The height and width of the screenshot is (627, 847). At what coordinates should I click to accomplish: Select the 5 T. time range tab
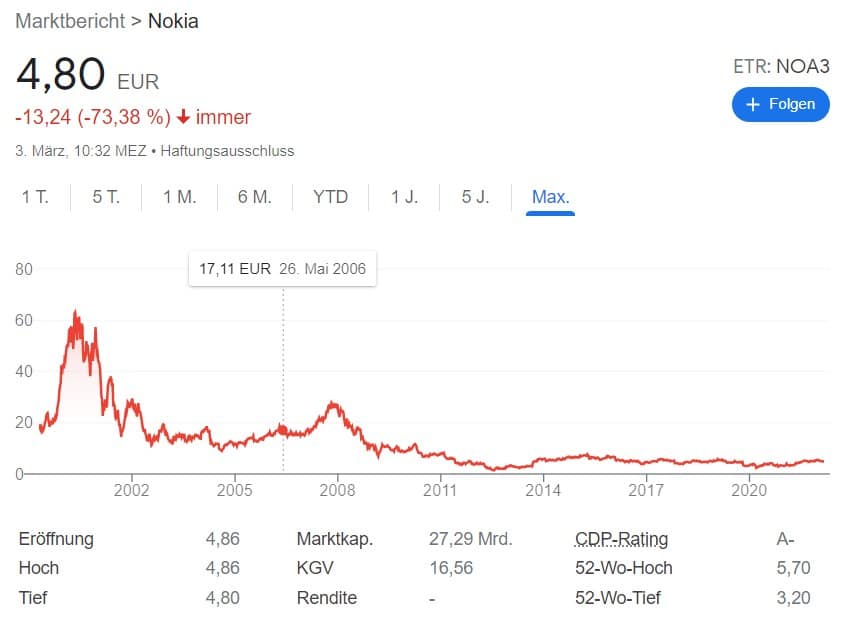click(x=106, y=197)
